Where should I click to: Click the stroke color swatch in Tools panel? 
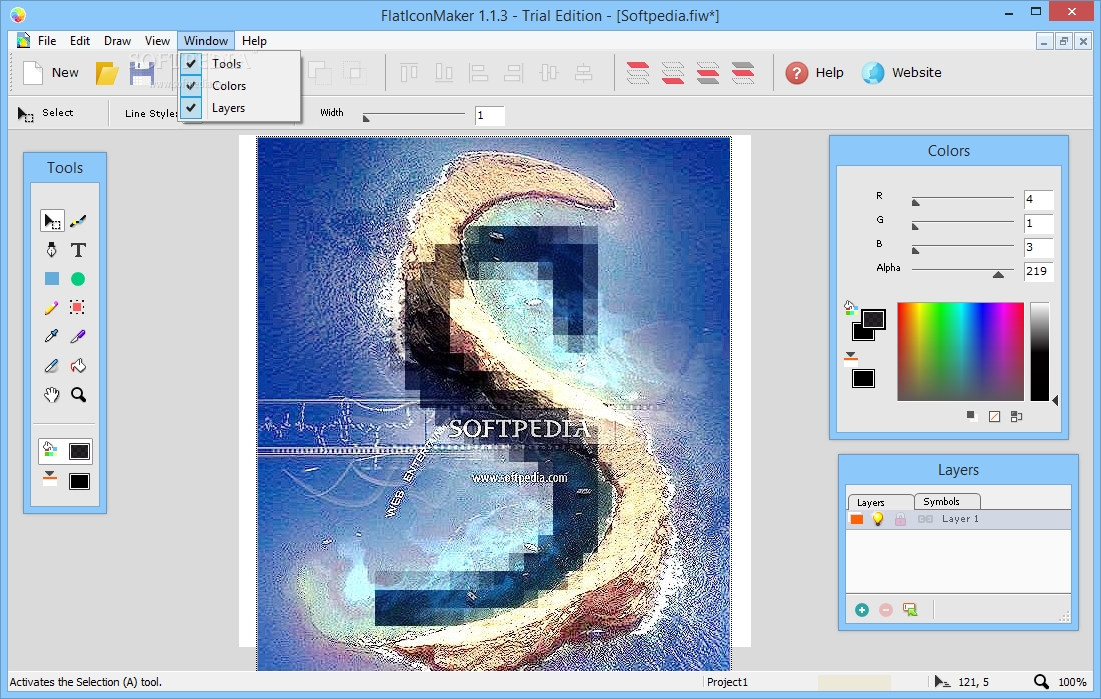(79, 481)
